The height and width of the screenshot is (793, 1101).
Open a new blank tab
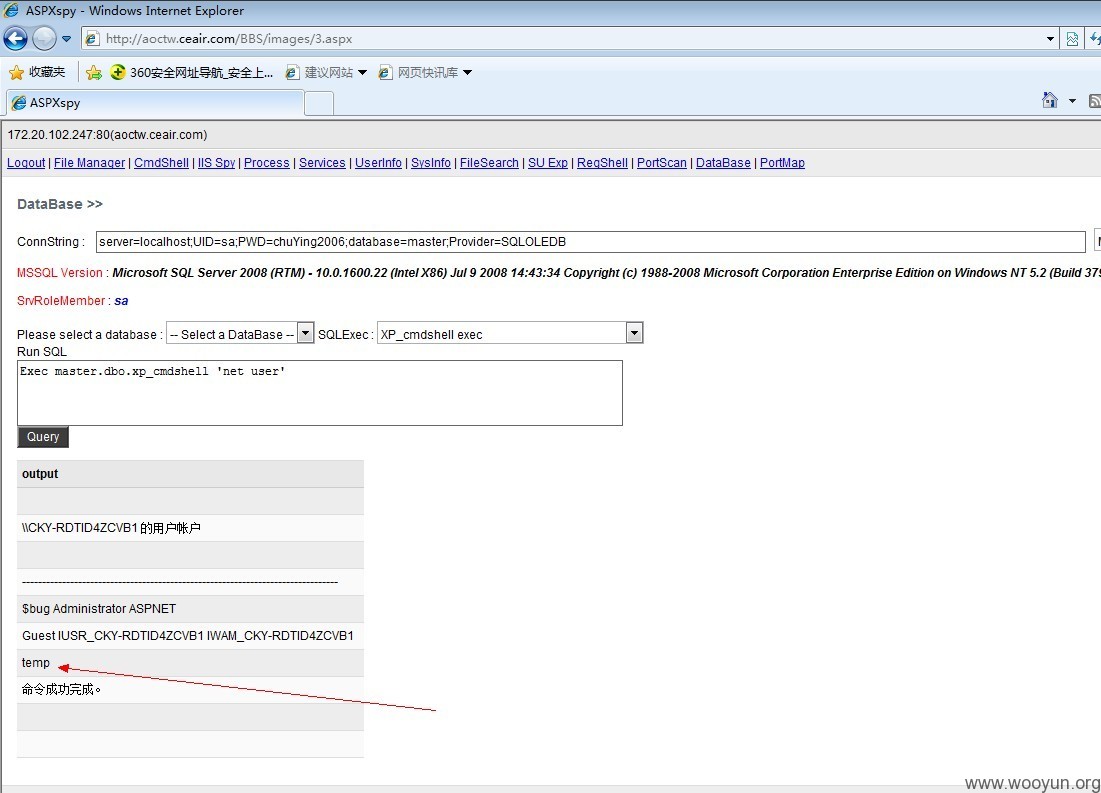pos(319,103)
